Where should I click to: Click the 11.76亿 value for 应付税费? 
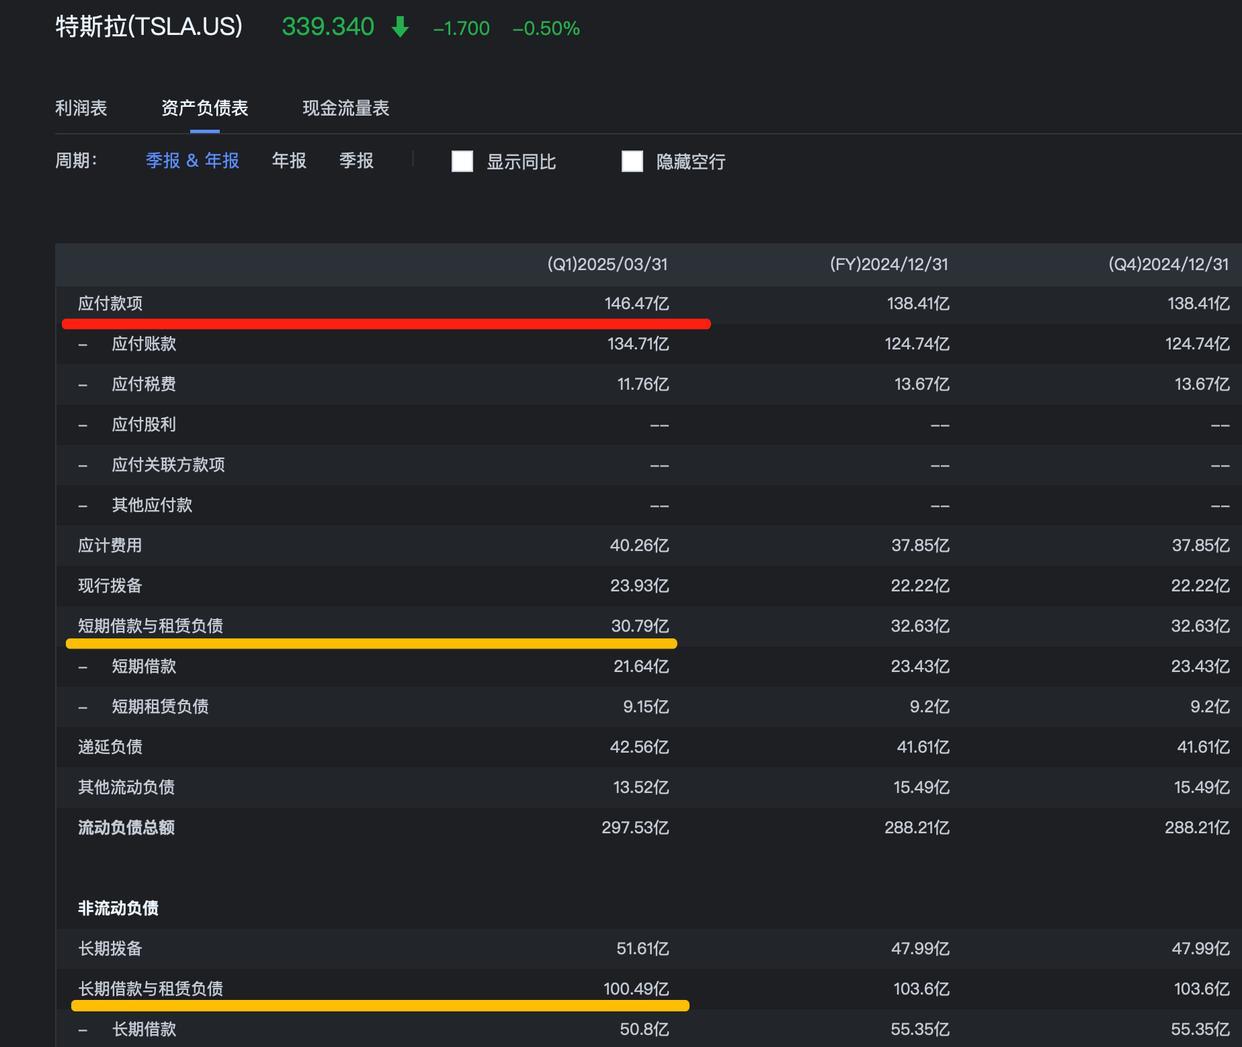pyautogui.click(x=643, y=384)
